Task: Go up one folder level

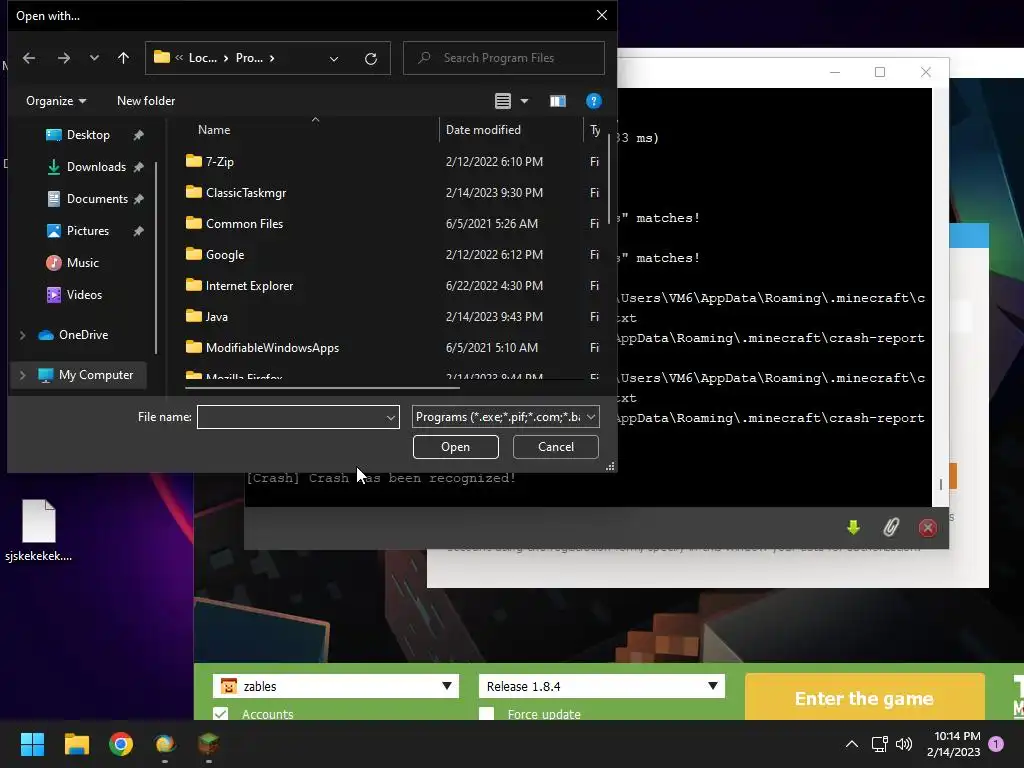Action: 123,58
